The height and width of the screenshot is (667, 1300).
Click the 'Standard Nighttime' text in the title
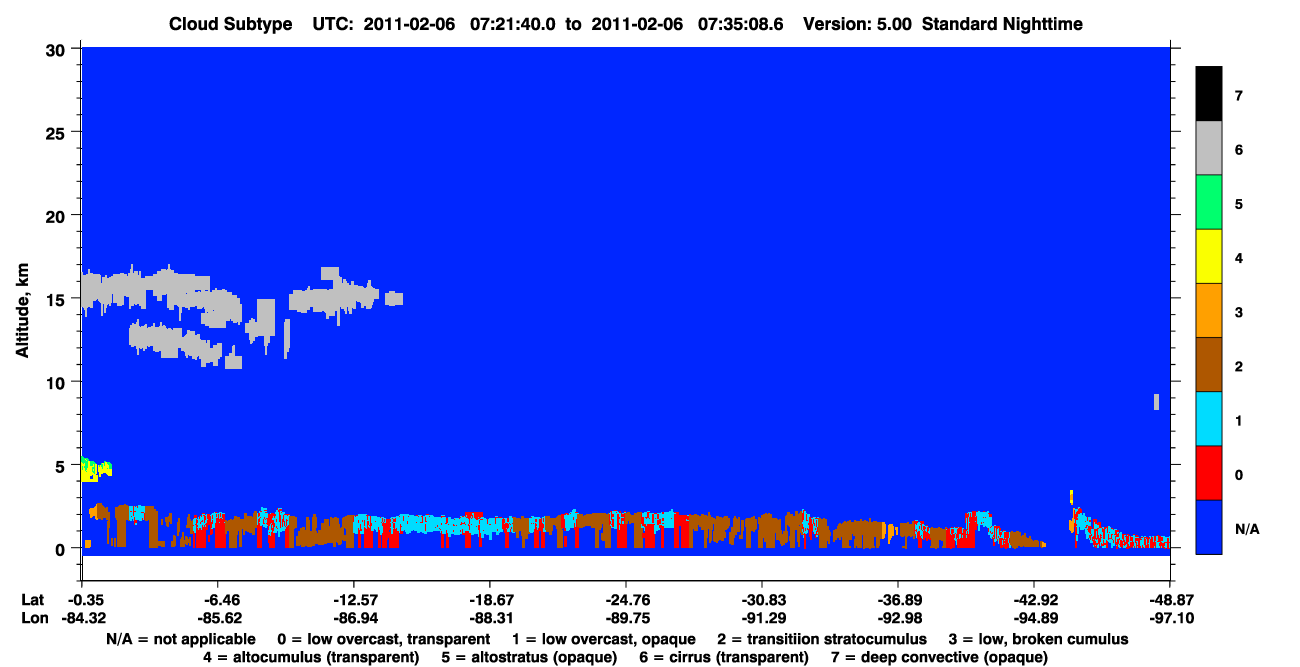[1003, 24]
